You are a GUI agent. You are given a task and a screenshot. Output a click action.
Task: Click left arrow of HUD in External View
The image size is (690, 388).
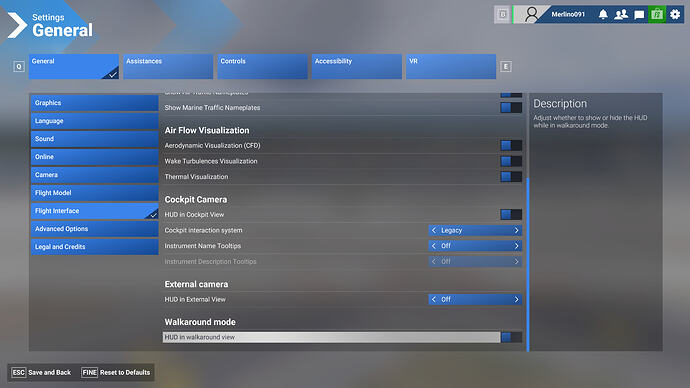(x=434, y=299)
